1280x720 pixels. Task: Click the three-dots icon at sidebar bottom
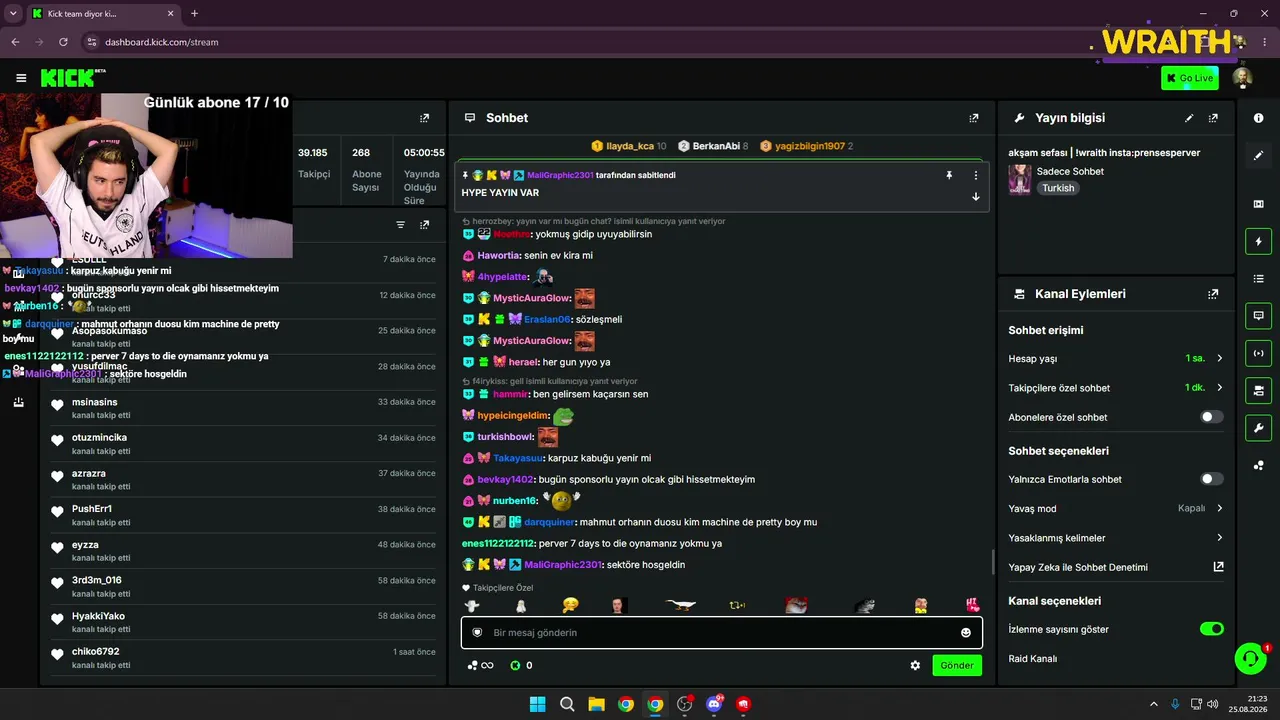point(1258,466)
